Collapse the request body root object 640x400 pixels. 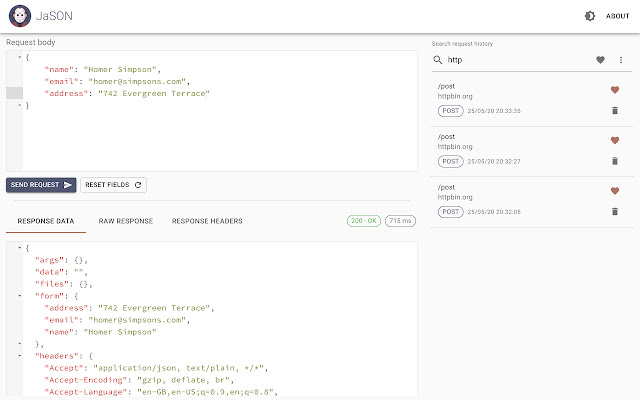point(20,57)
